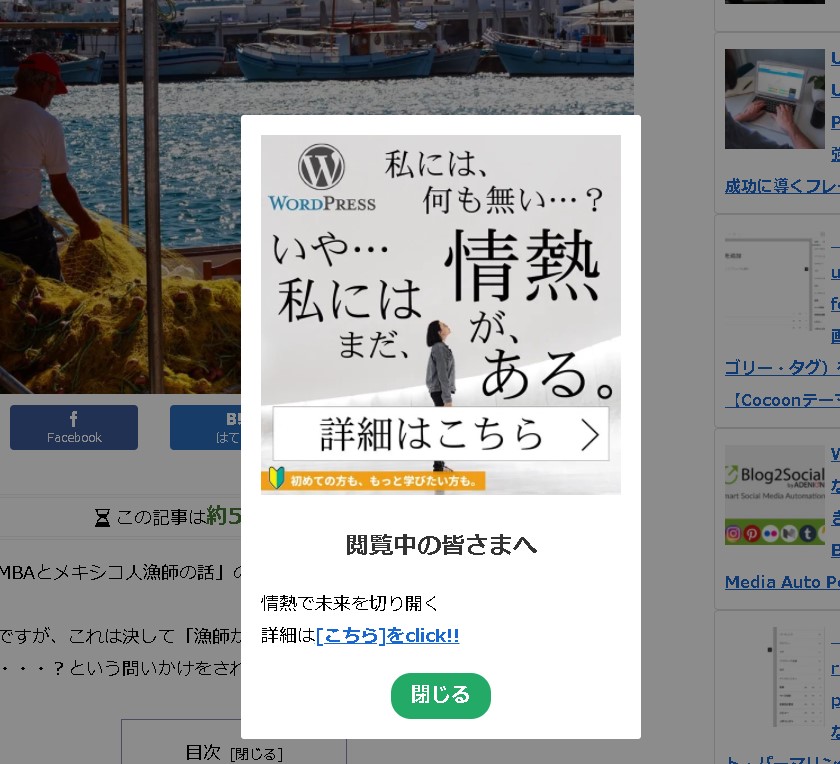Click the laptop typing sidebar thumbnail
Screen dimensions: 840x764
[774, 99]
